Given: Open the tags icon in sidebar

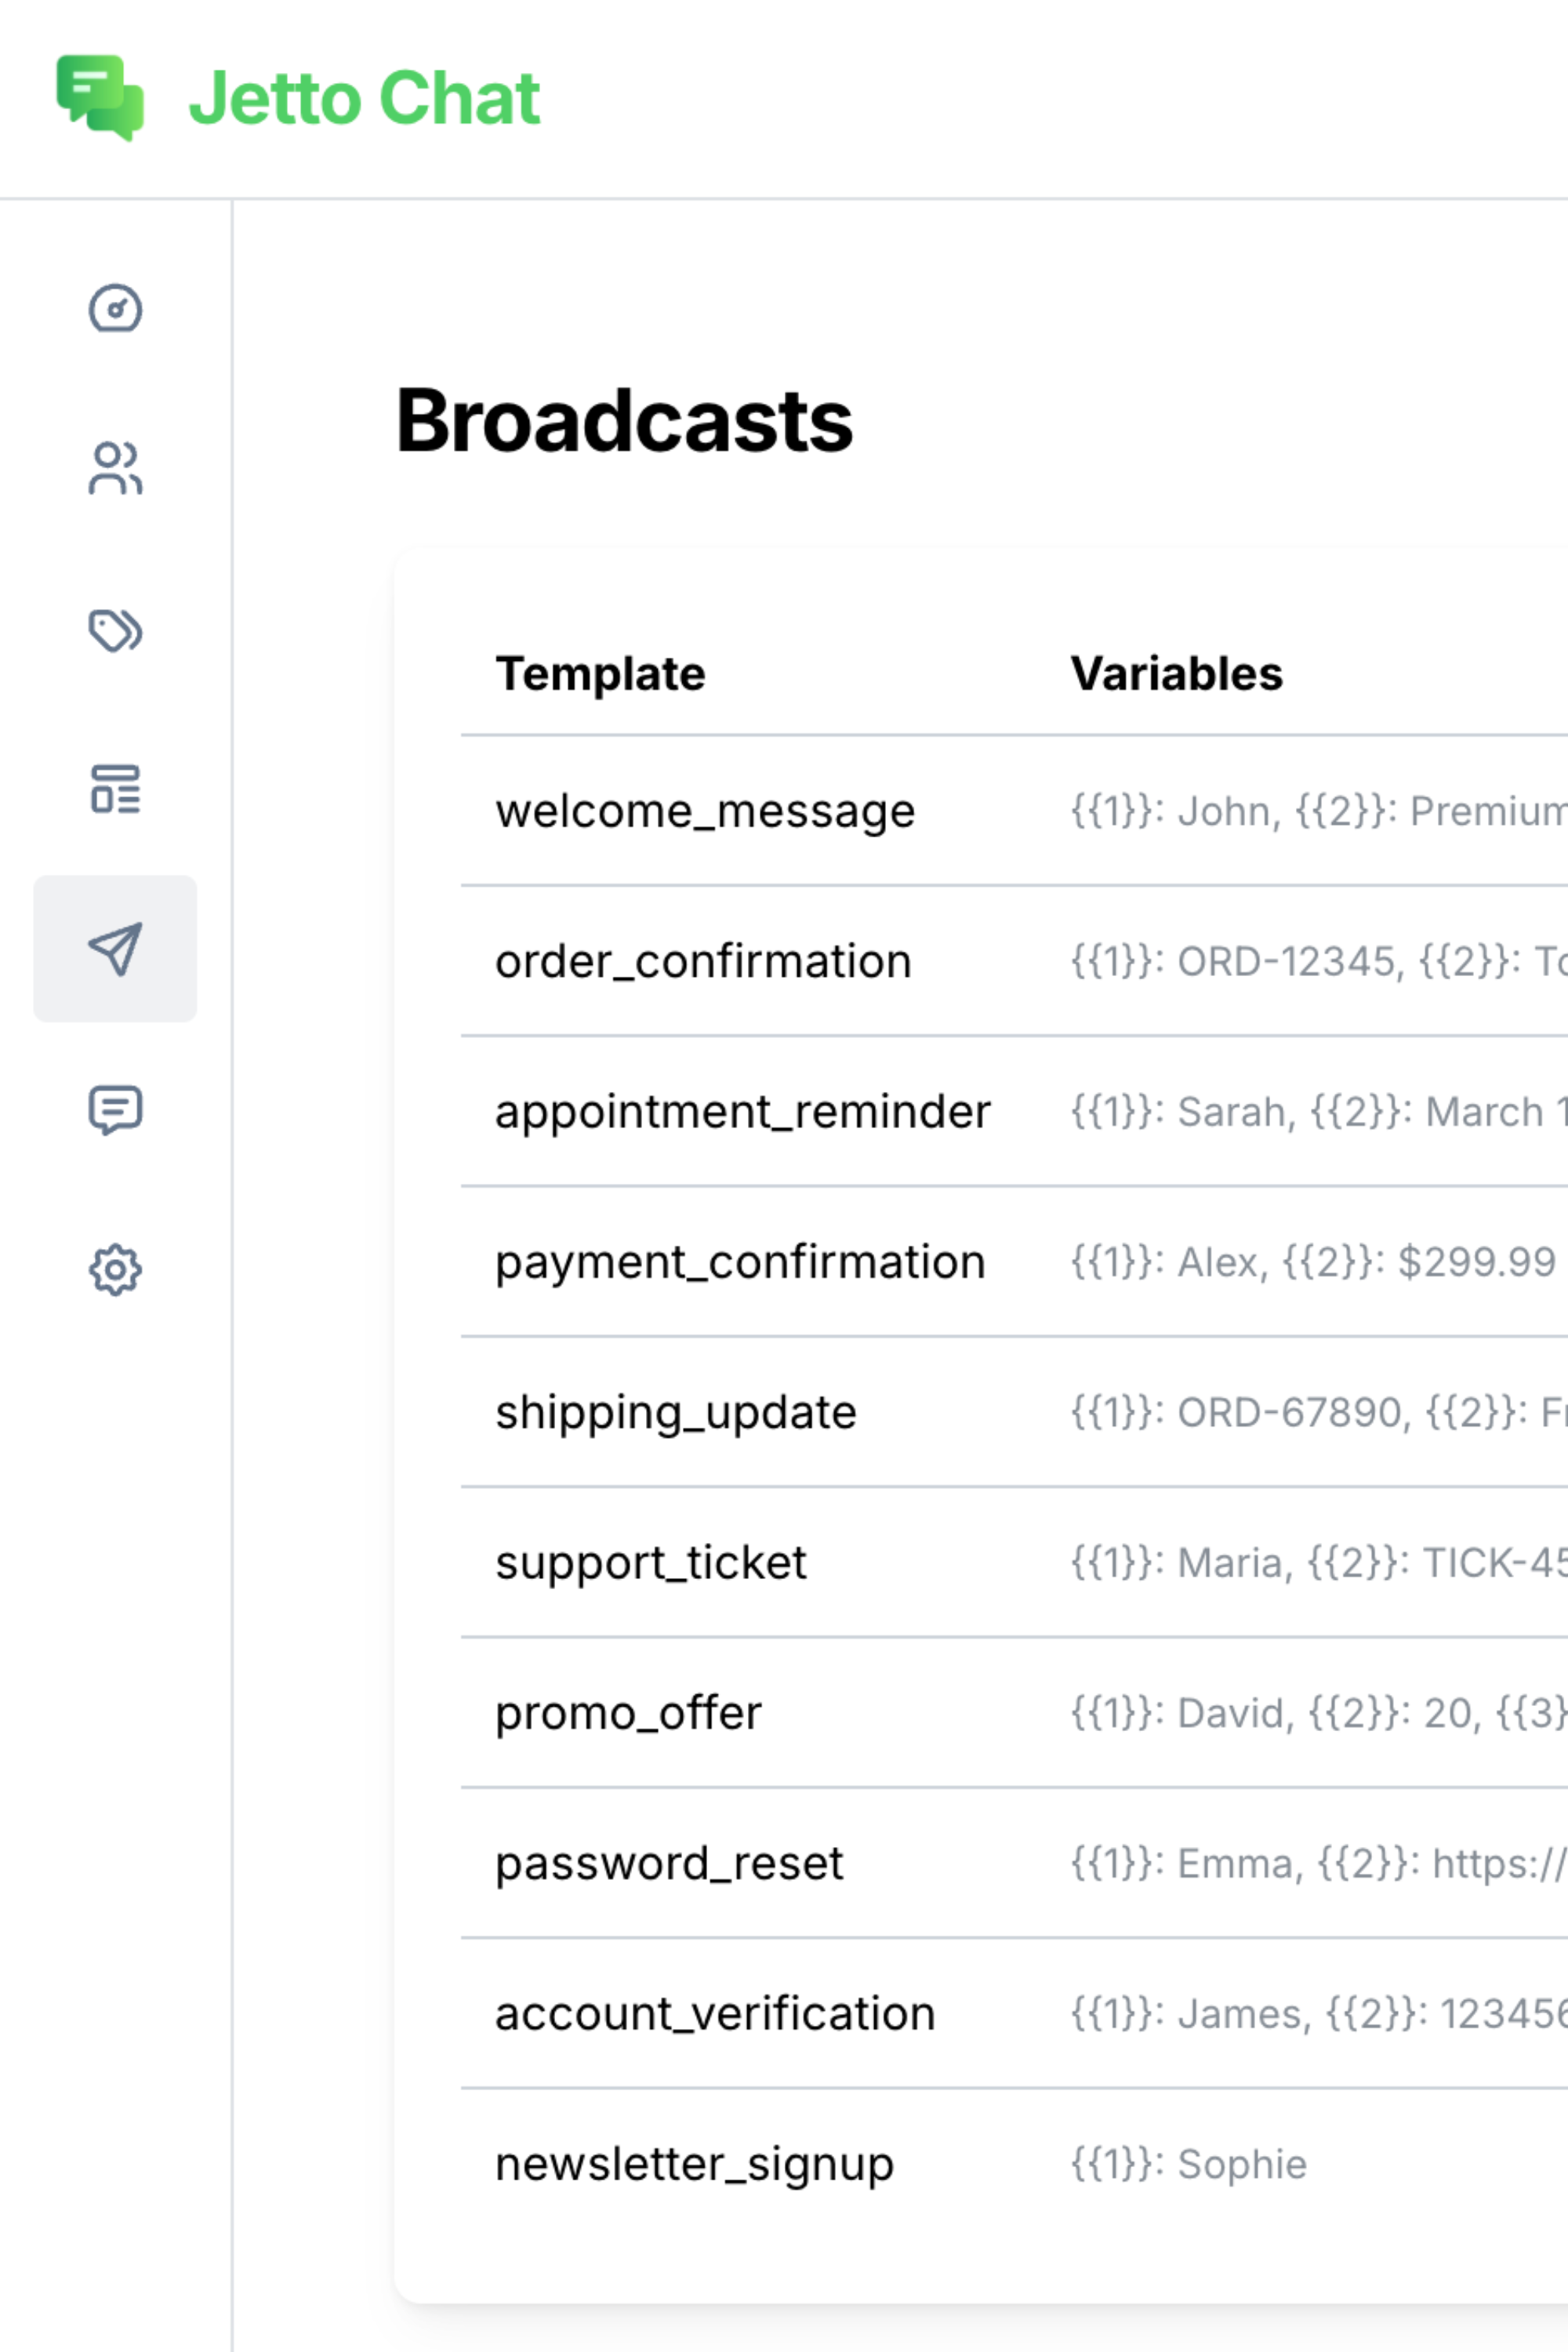Looking at the screenshot, I should pos(115,630).
